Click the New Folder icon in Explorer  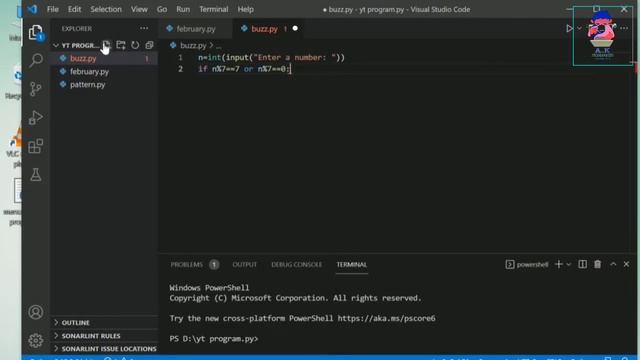(121, 45)
